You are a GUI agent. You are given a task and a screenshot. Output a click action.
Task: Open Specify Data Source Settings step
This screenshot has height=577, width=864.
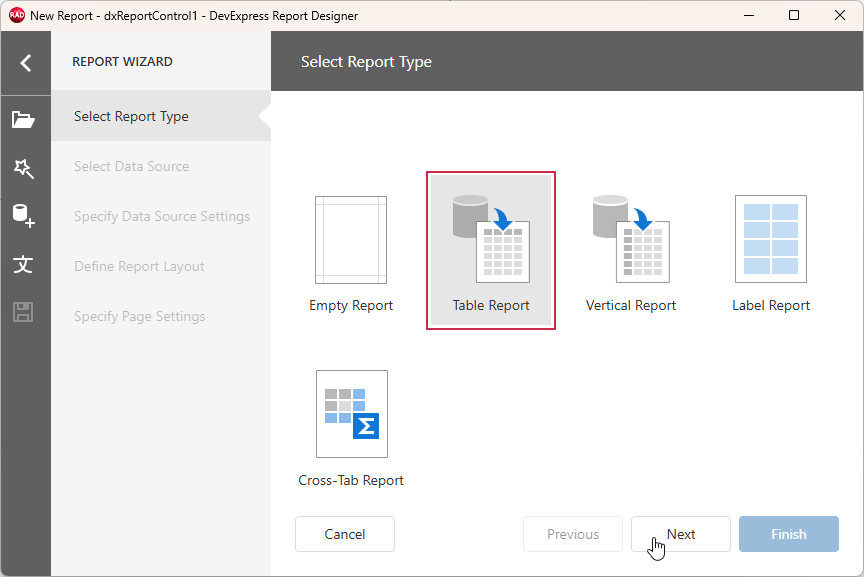point(161,217)
